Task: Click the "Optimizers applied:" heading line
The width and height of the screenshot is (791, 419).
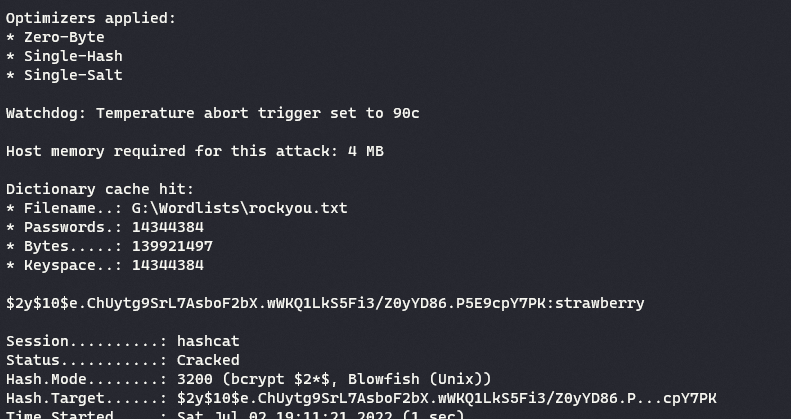Action: pyautogui.click(x=91, y=18)
